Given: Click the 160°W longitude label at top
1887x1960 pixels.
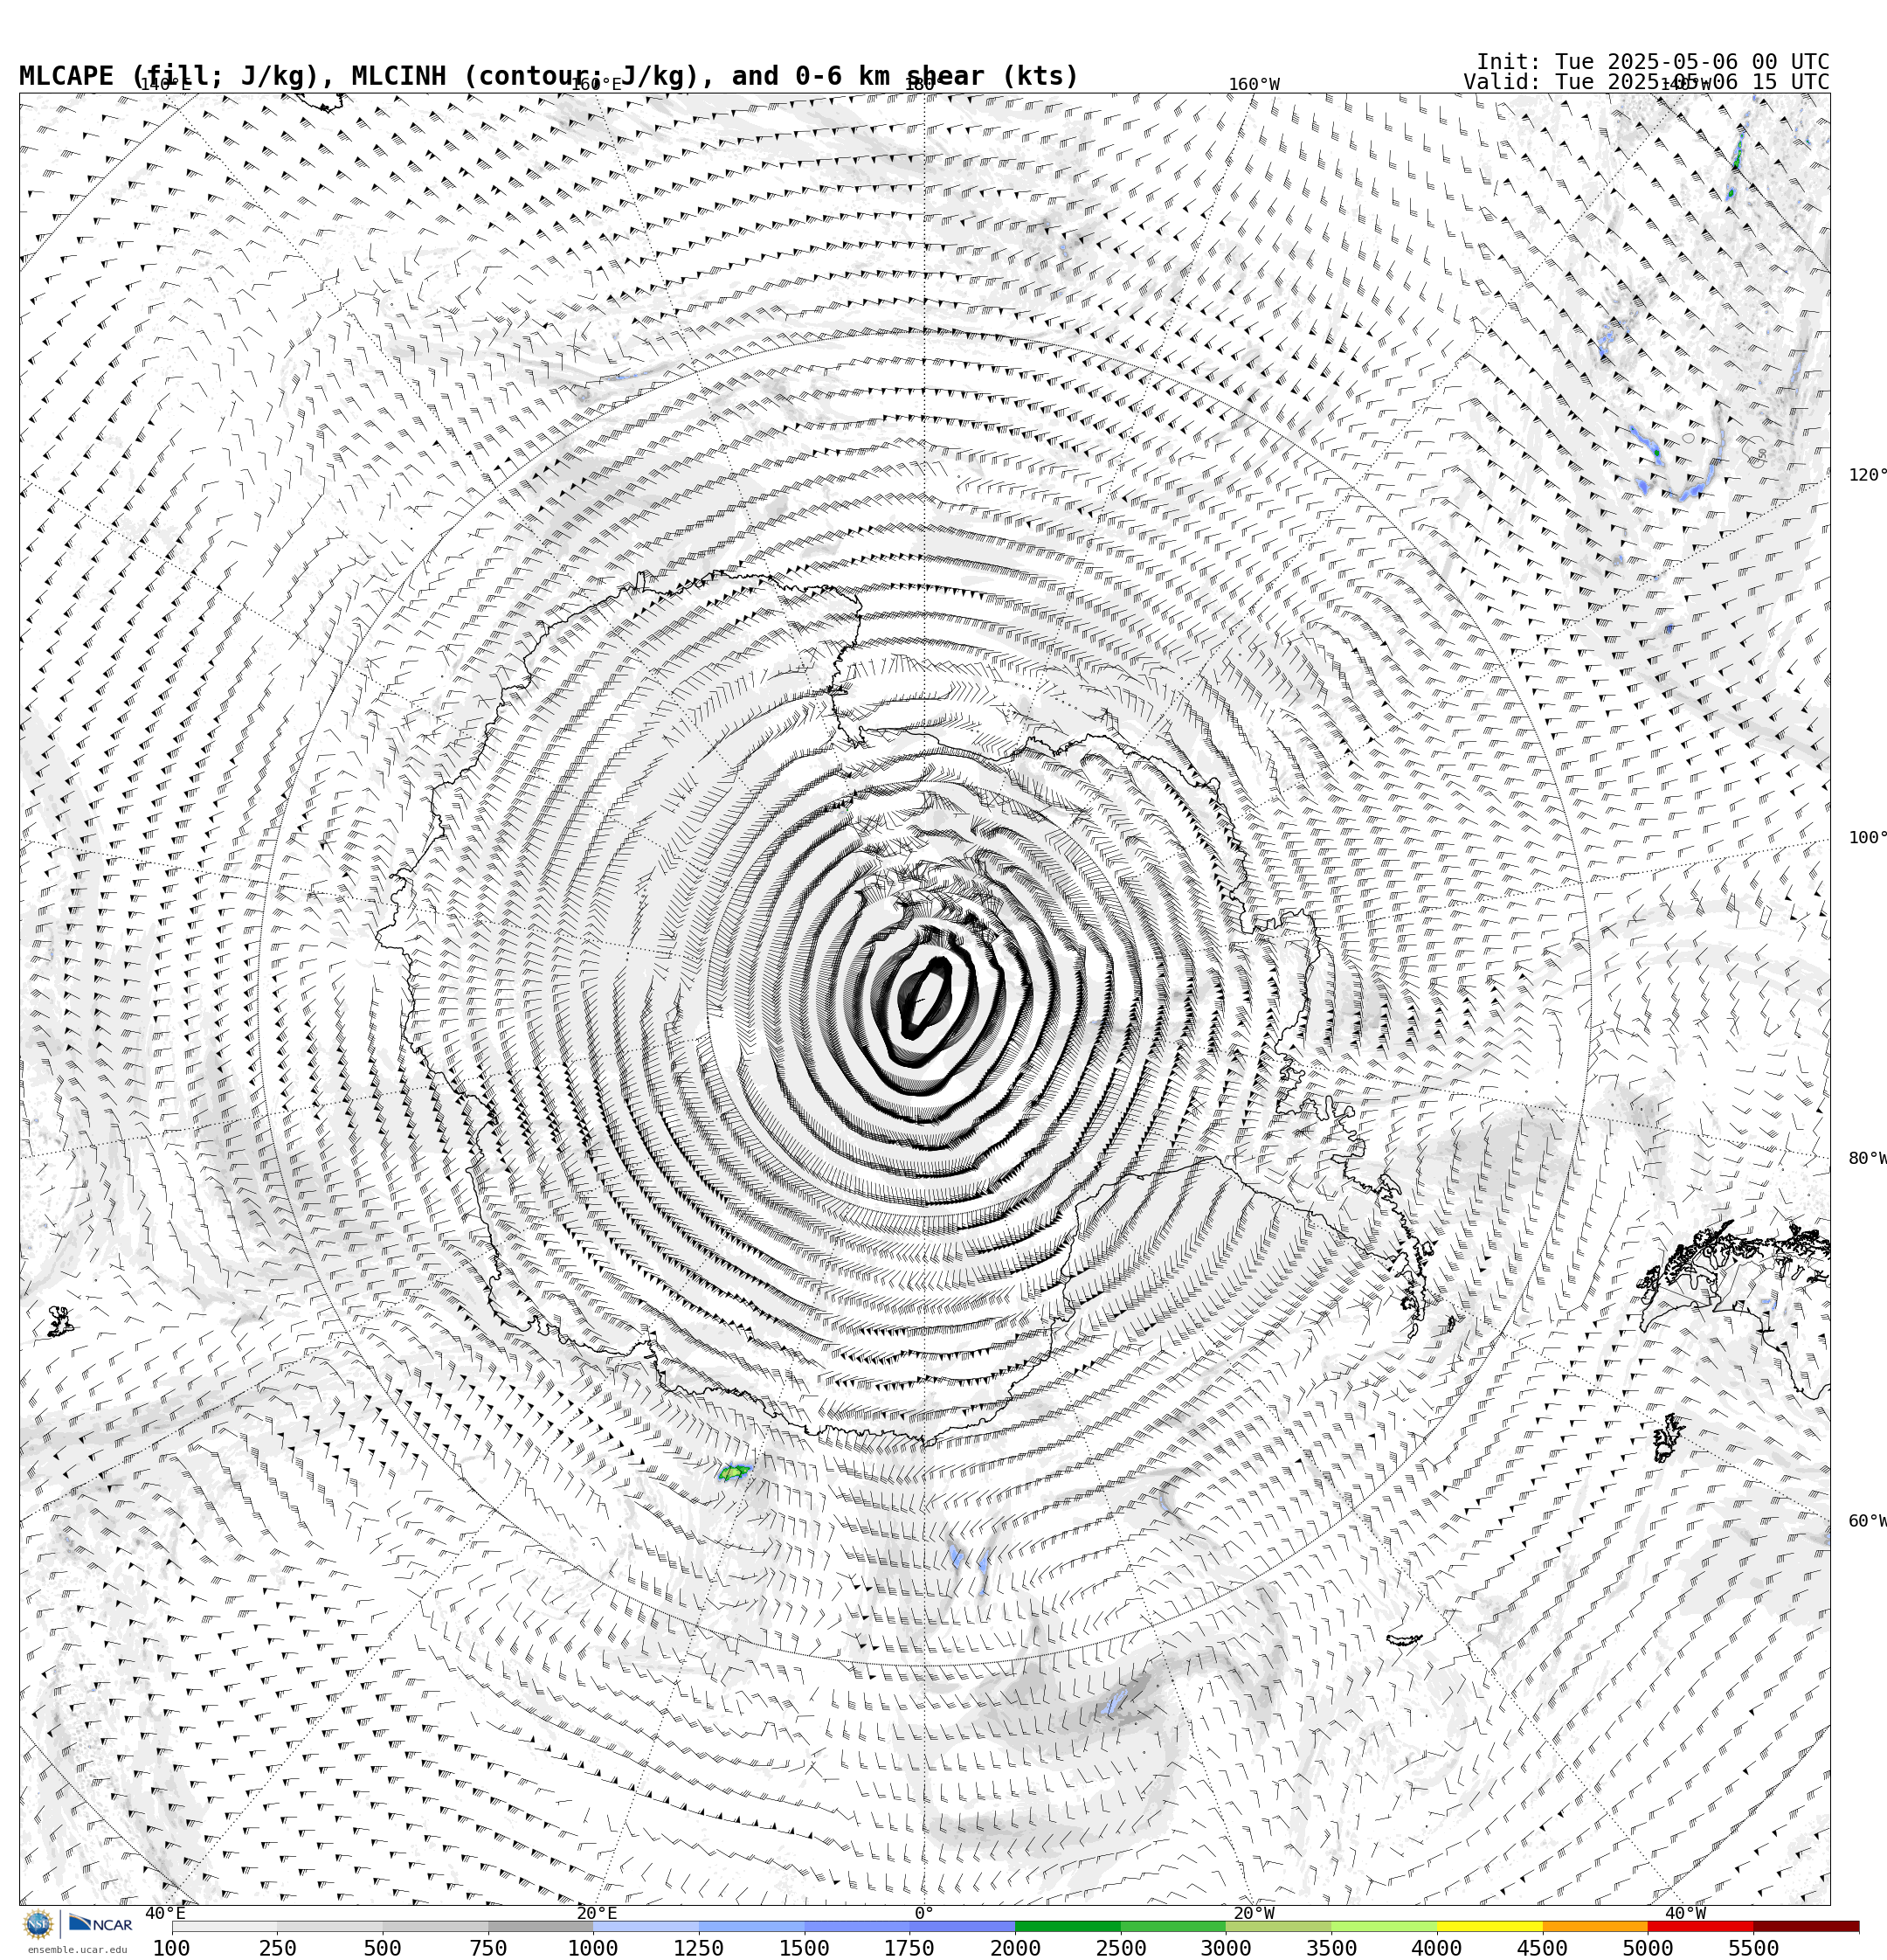Looking at the screenshot, I should click(1254, 84).
